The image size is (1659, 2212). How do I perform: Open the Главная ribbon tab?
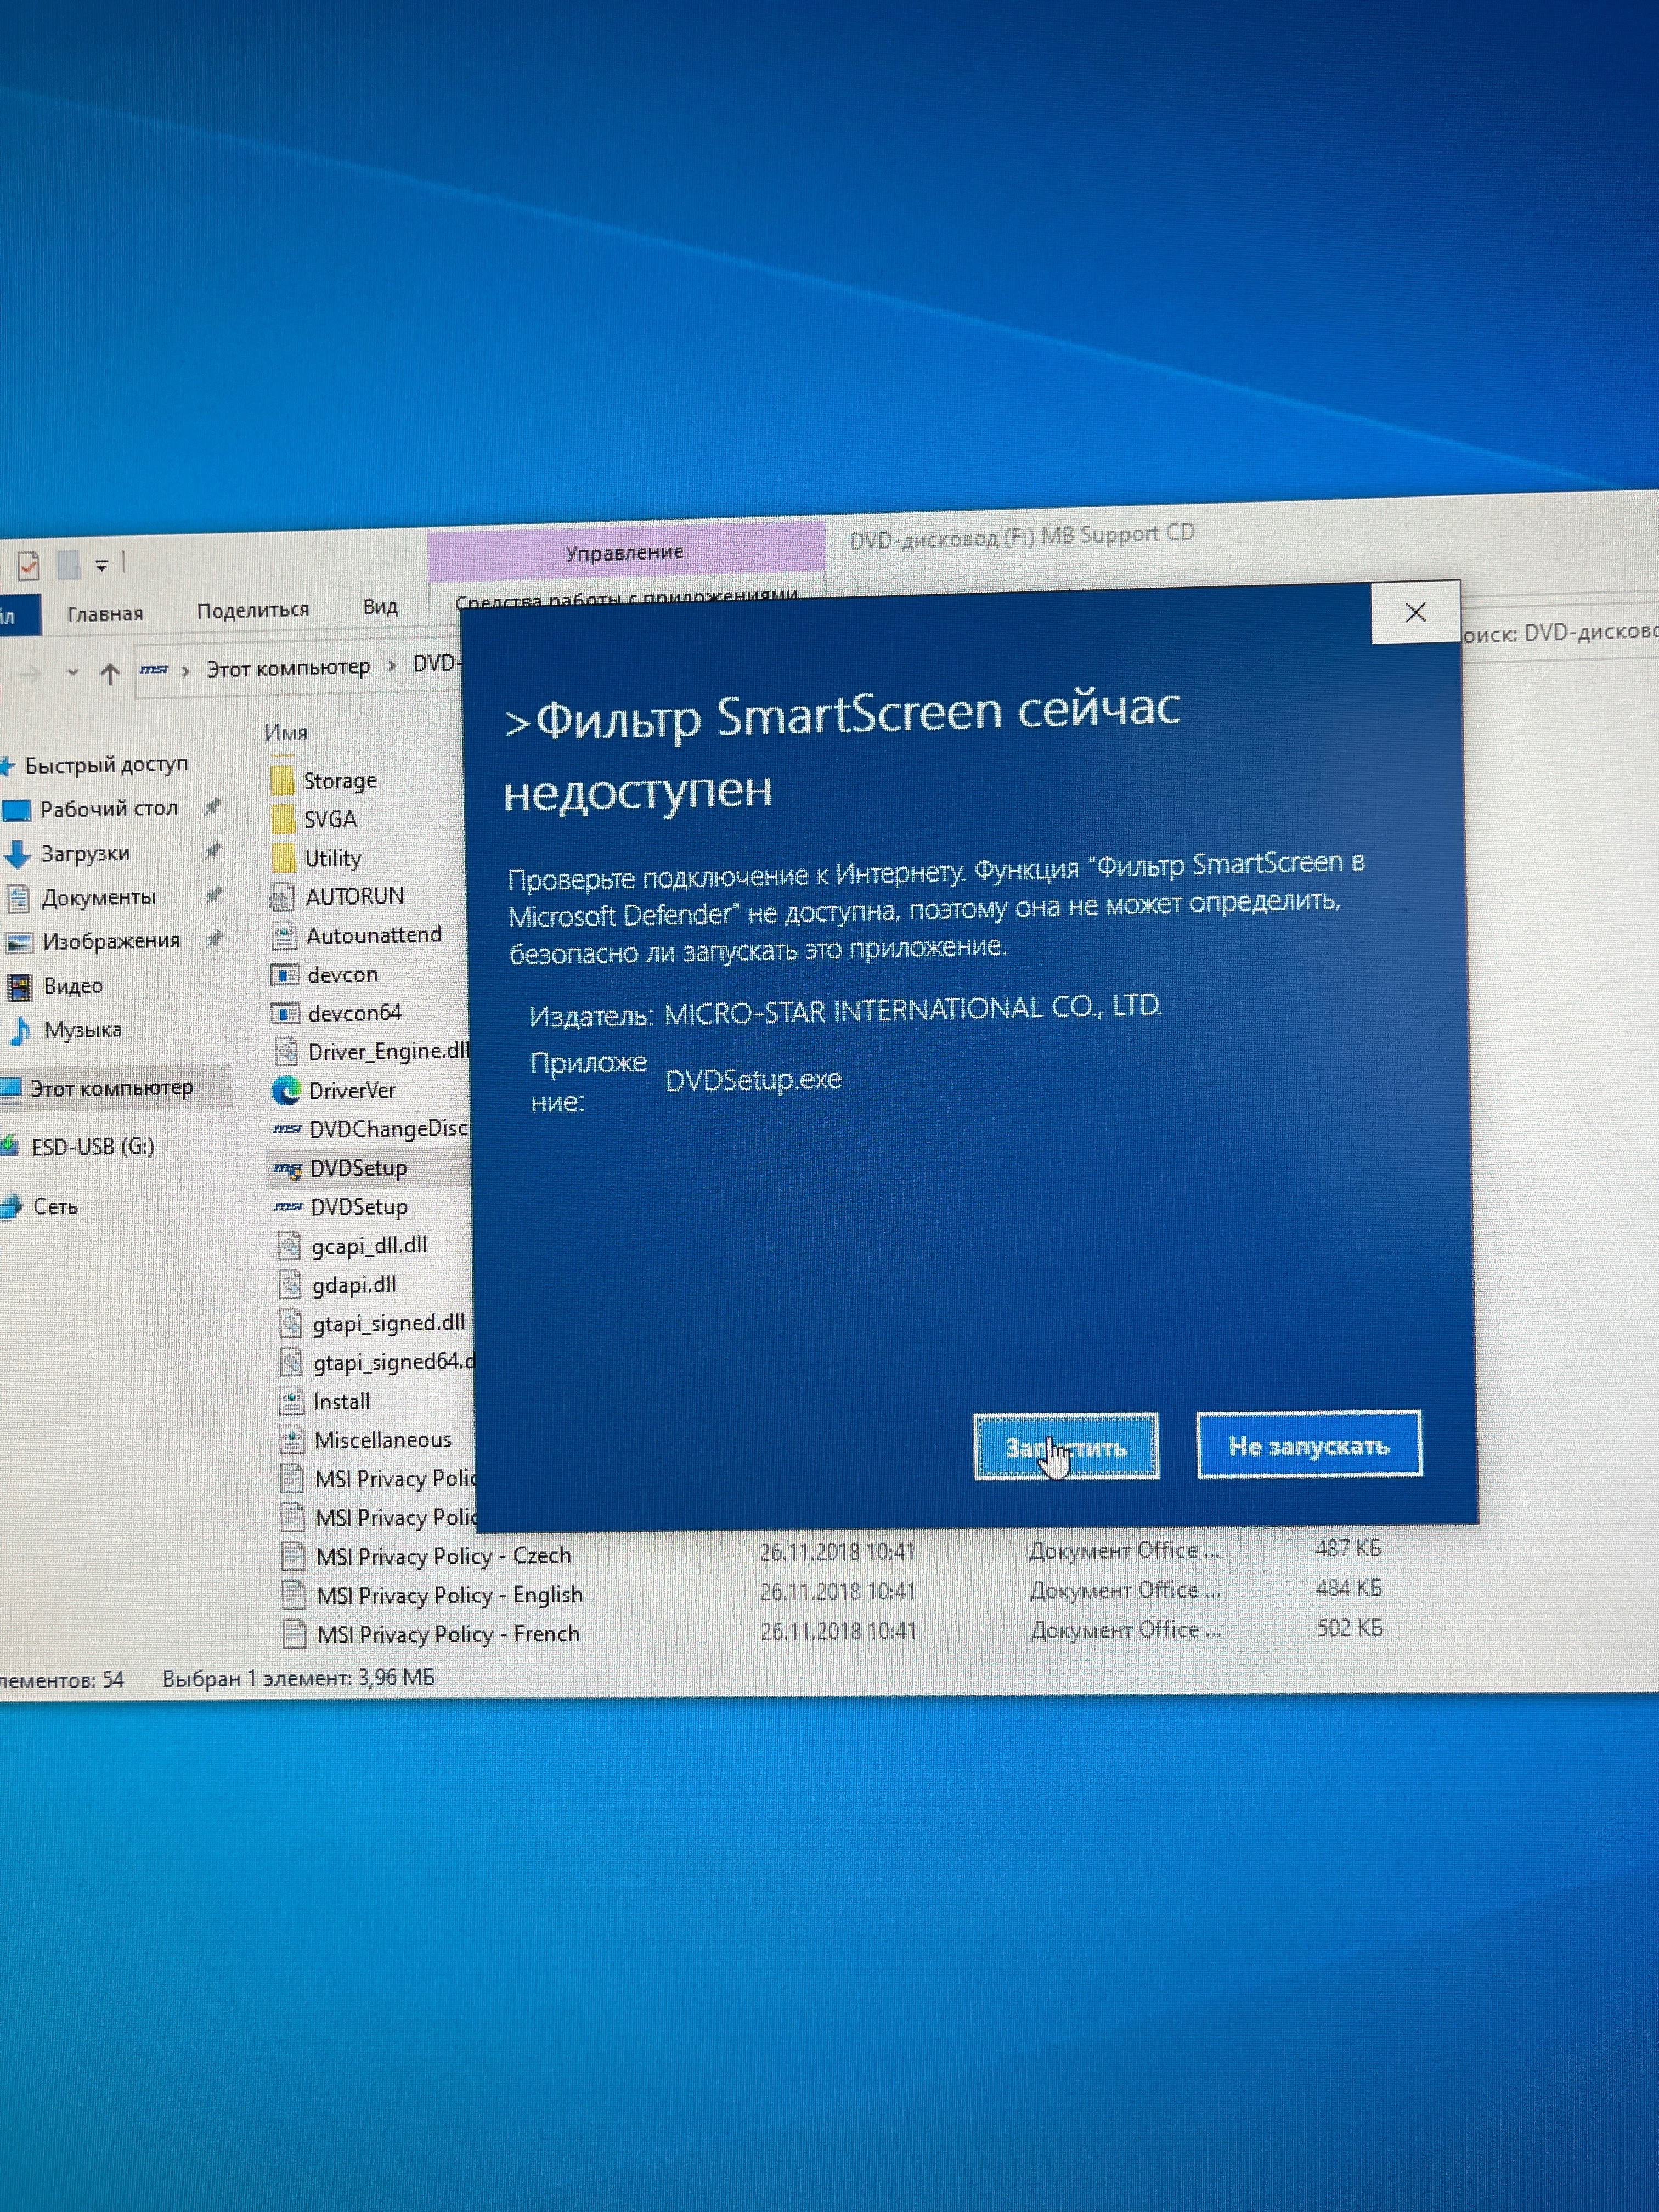[x=105, y=614]
